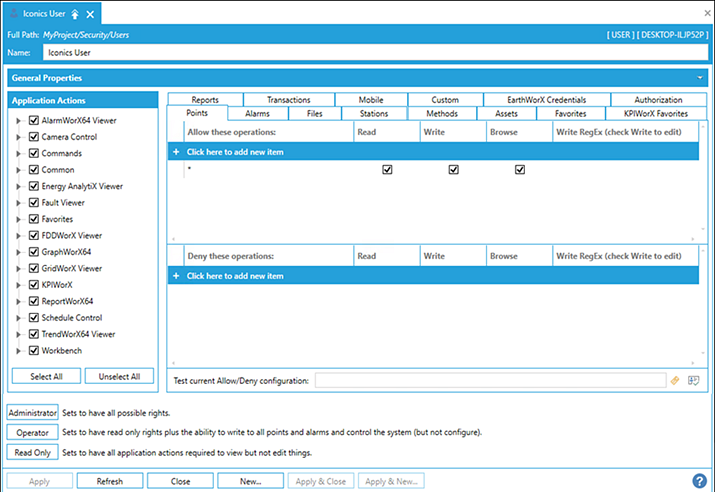Click the Unselect All button
Image resolution: width=715 pixels, height=492 pixels.
coord(119,376)
